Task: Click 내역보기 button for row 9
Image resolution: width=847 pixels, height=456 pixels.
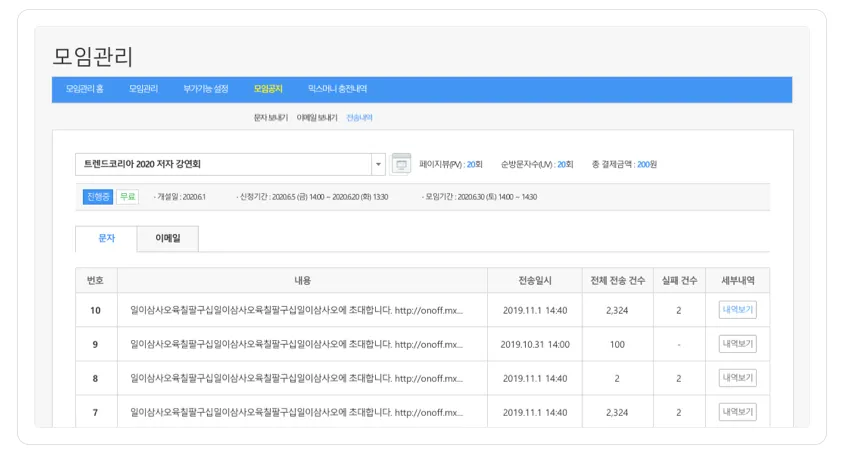Action: click(737, 344)
